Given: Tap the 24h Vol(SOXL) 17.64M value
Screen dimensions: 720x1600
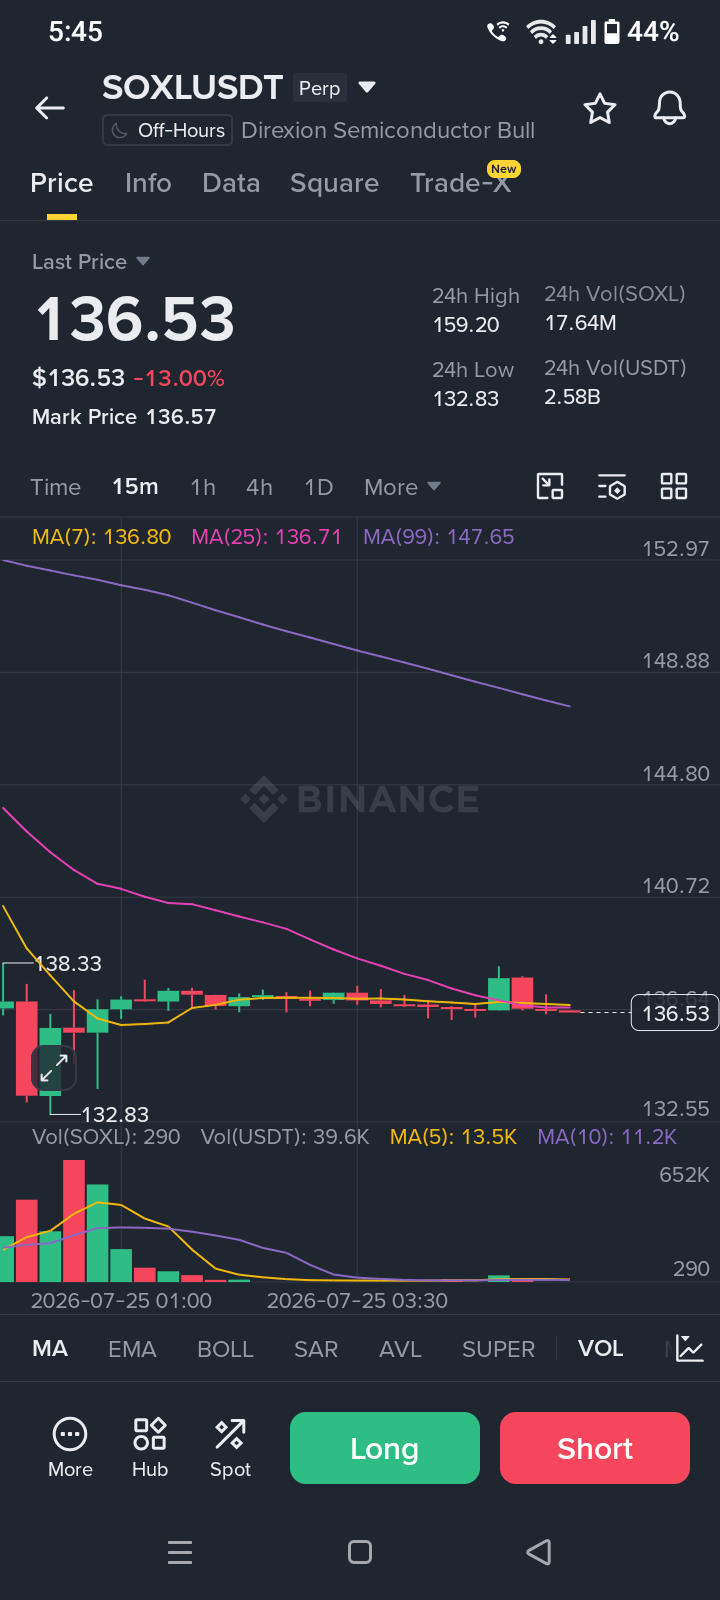Looking at the screenshot, I should (x=581, y=323).
